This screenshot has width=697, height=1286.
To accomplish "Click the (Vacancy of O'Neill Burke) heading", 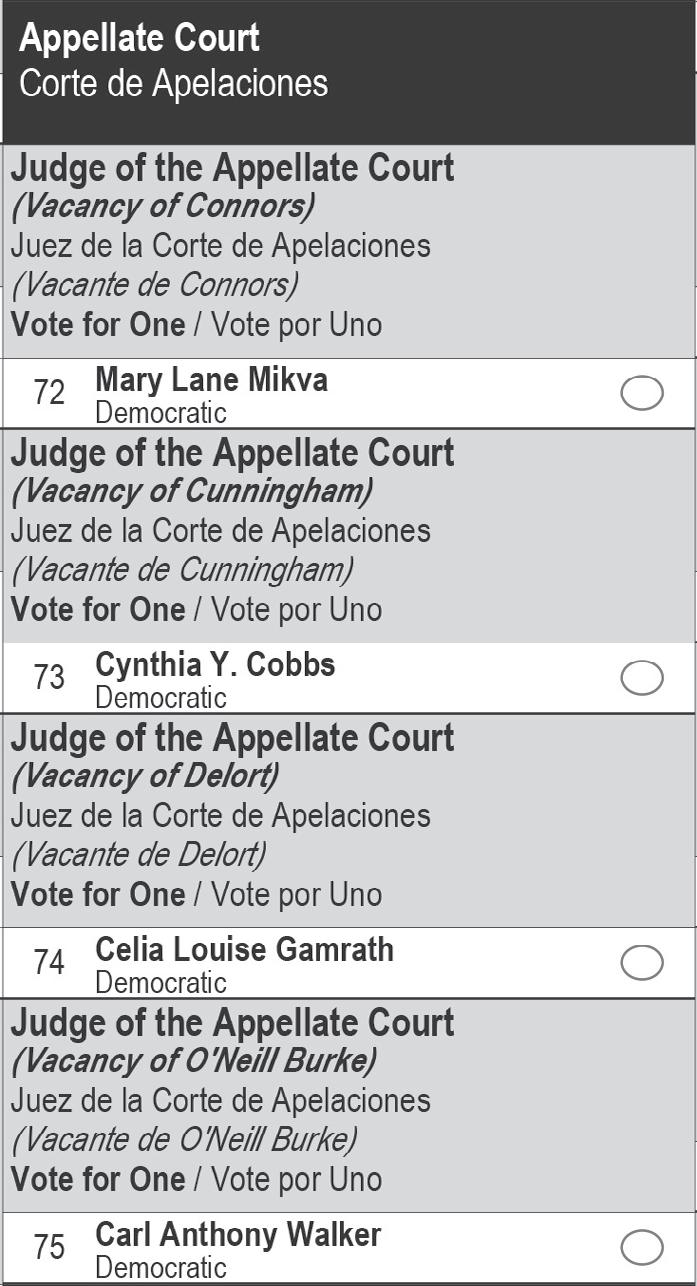I will [x=194, y=1061].
